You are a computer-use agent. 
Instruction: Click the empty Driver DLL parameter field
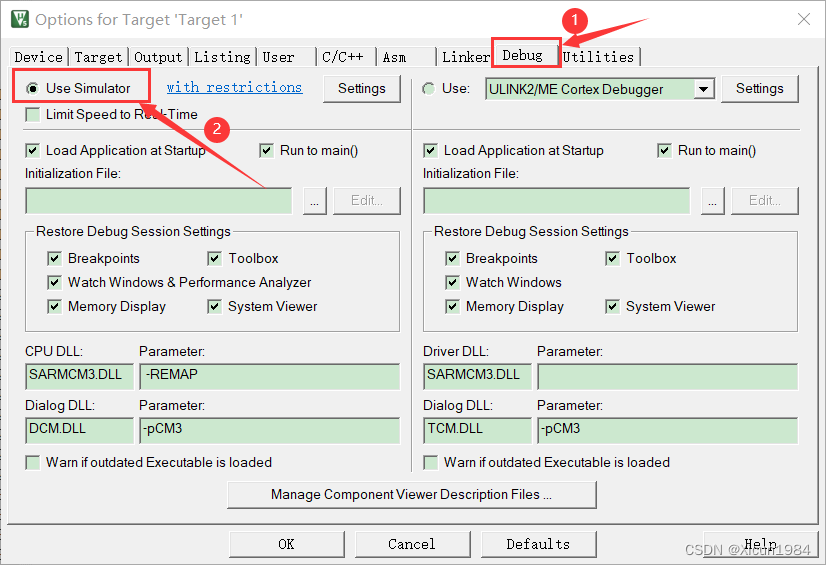click(667, 376)
